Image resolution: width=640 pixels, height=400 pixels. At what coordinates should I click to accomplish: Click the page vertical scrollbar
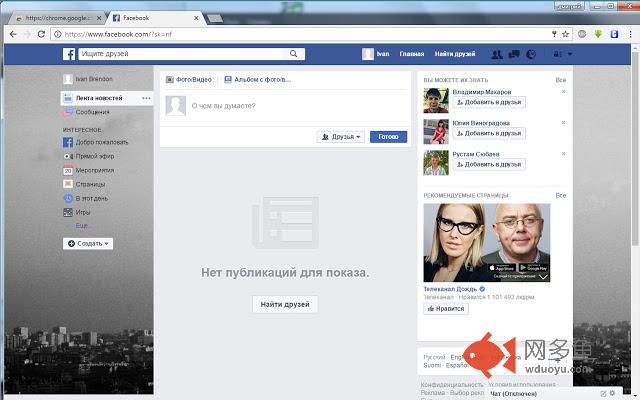635,149
